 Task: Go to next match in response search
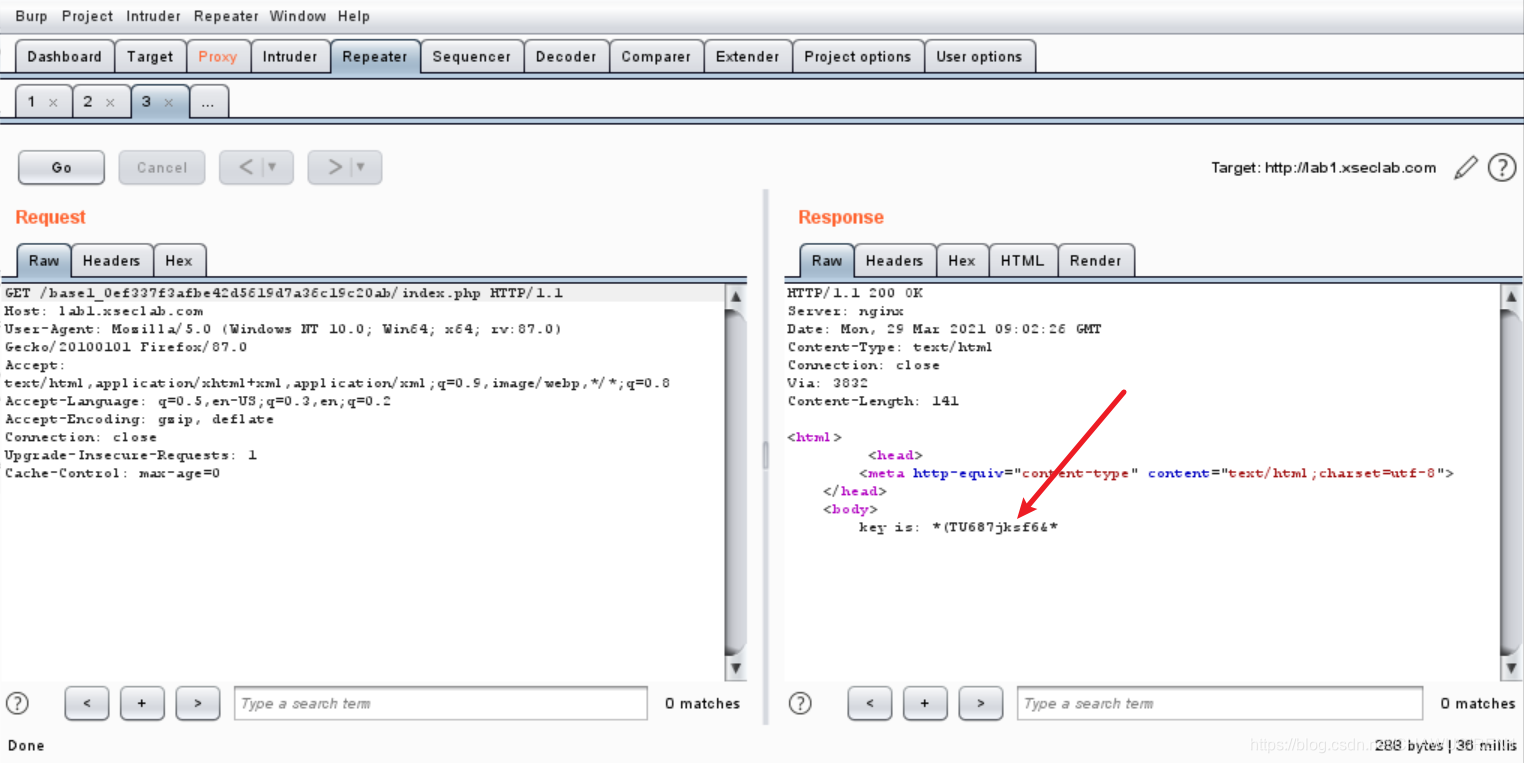click(981, 703)
